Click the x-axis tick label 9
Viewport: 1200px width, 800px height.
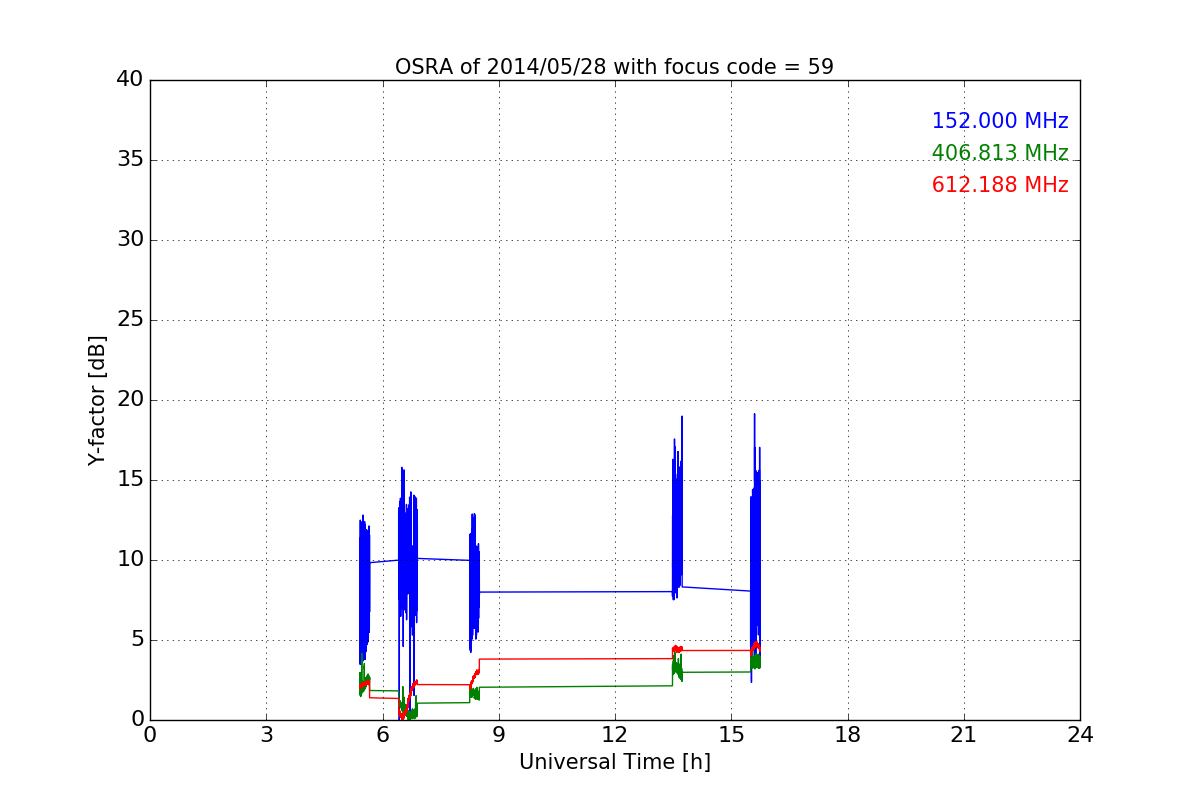click(x=499, y=734)
